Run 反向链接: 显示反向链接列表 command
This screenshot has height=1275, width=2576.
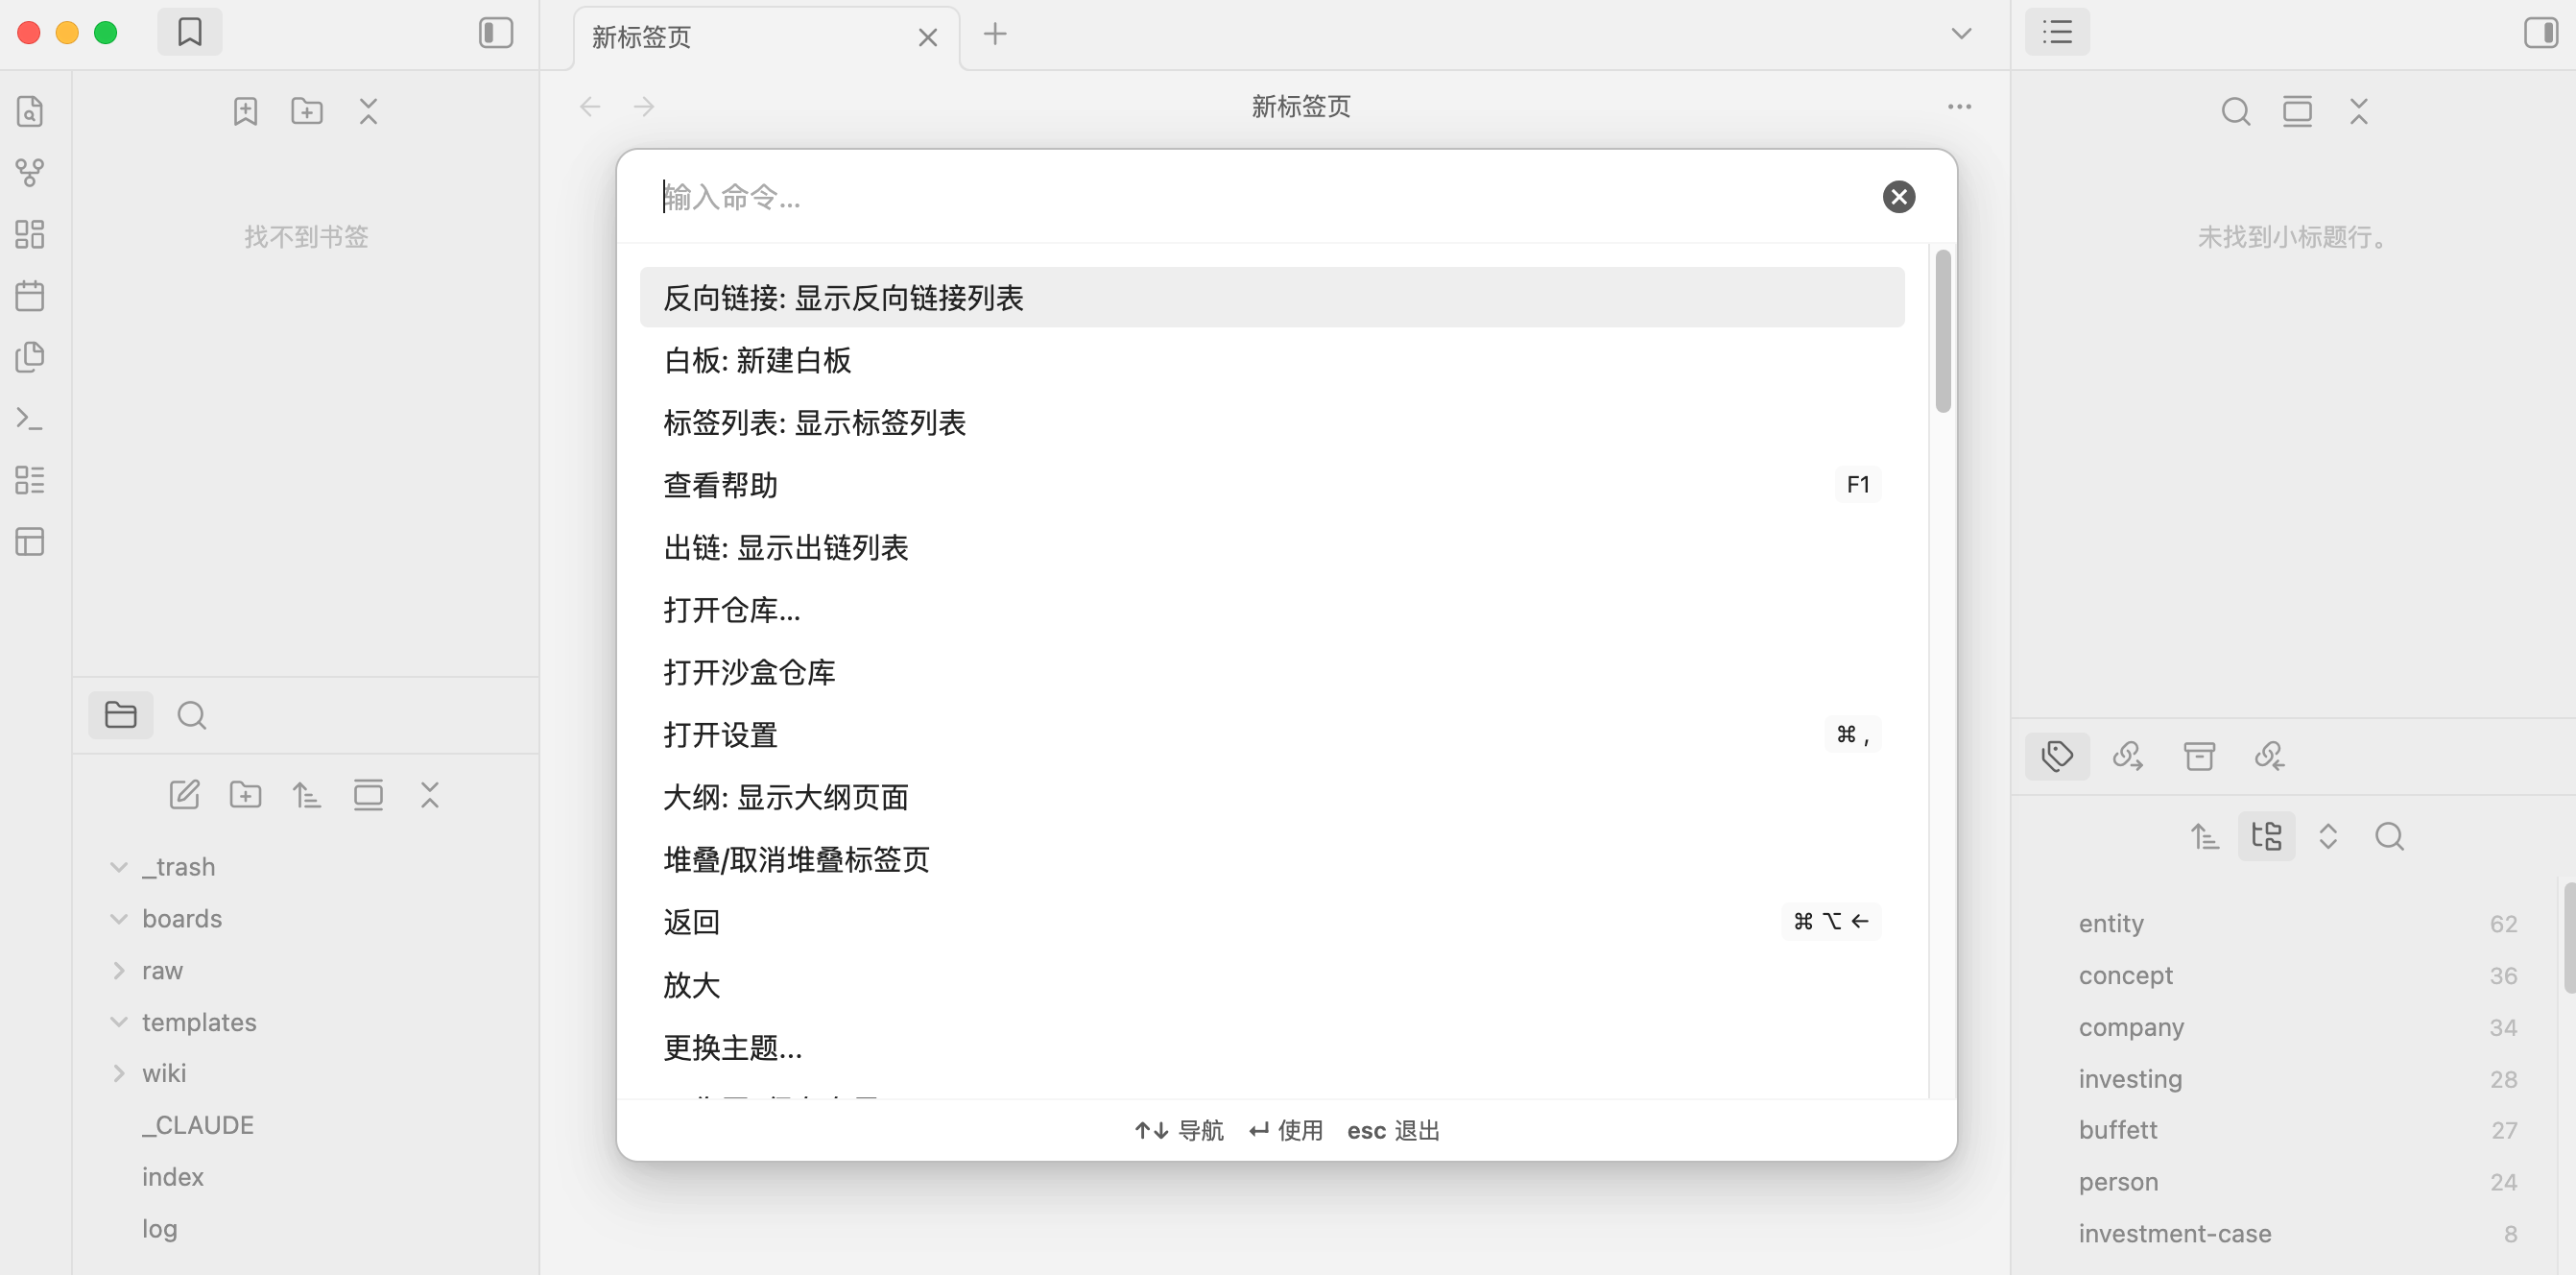pos(1272,298)
